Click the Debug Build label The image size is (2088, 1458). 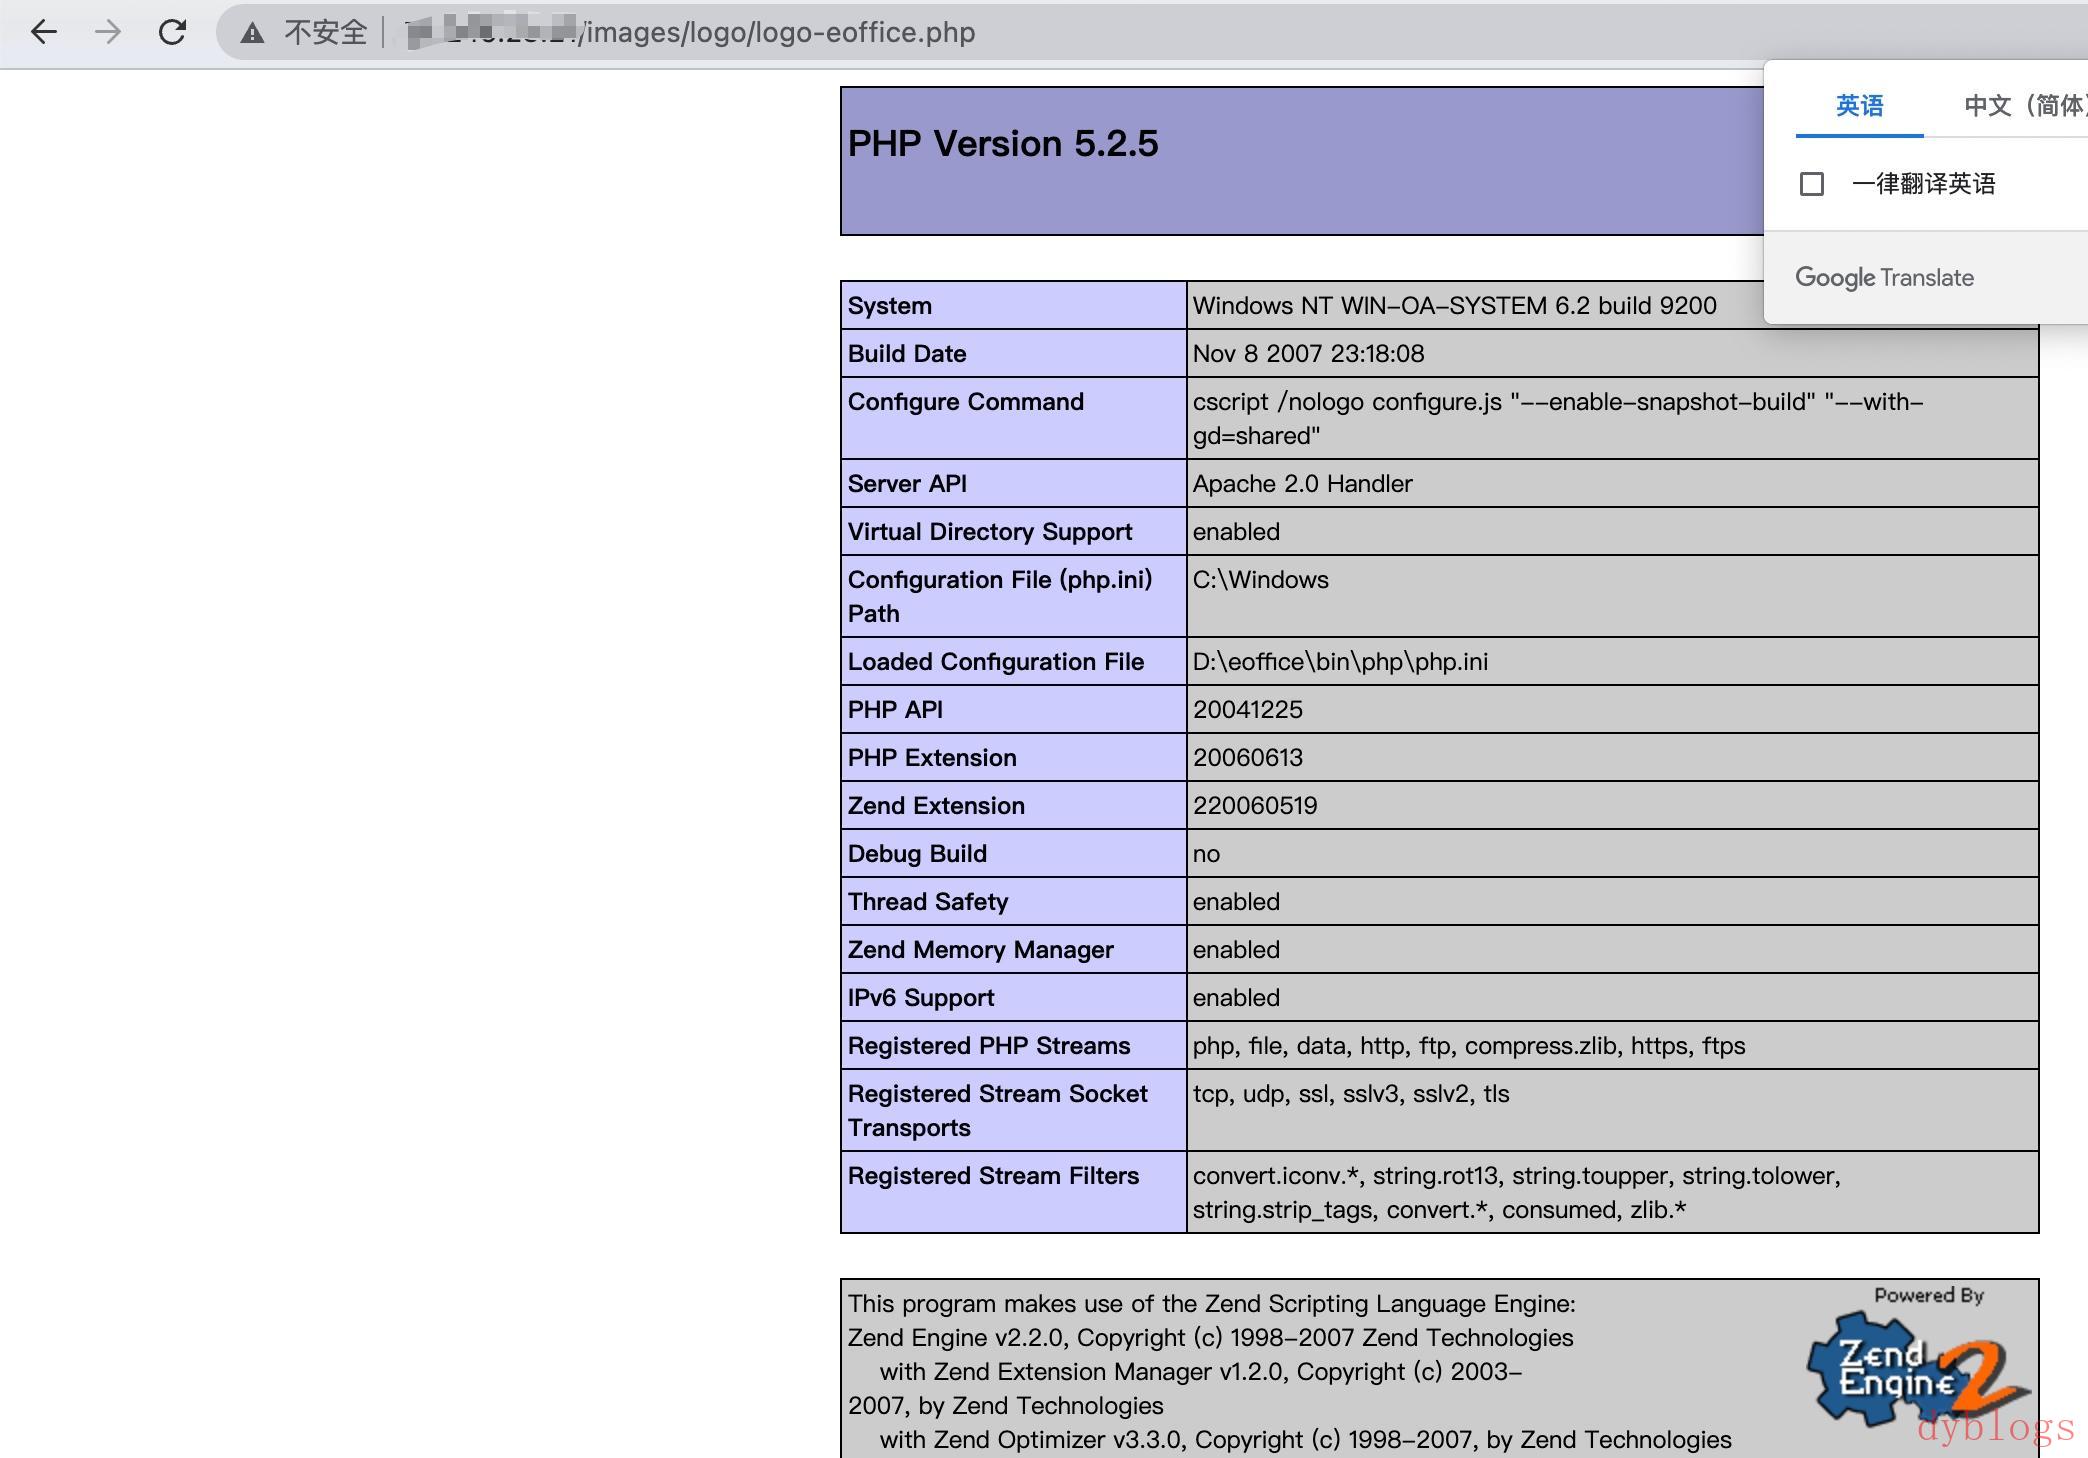point(917,854)
